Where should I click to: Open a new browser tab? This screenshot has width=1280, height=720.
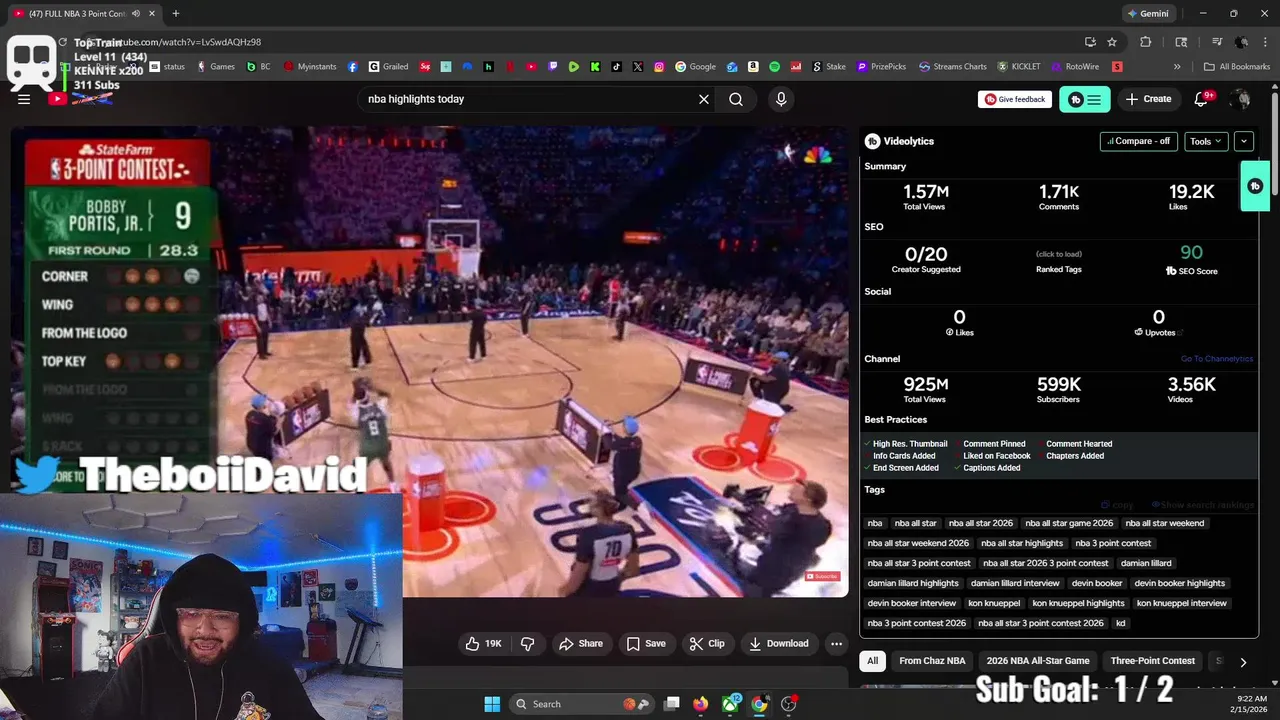pyautogui.click(x=176, y=14)
